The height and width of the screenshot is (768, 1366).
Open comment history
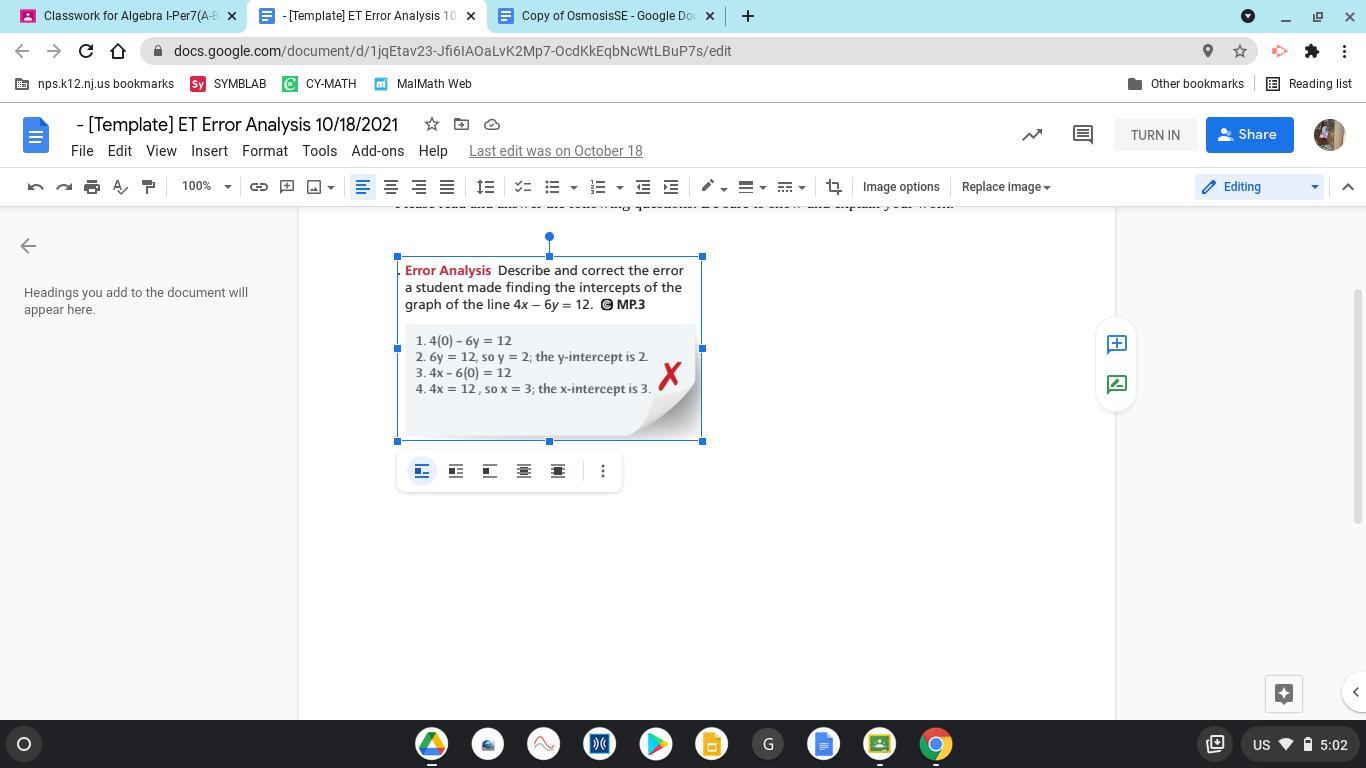pos(1082,134)
